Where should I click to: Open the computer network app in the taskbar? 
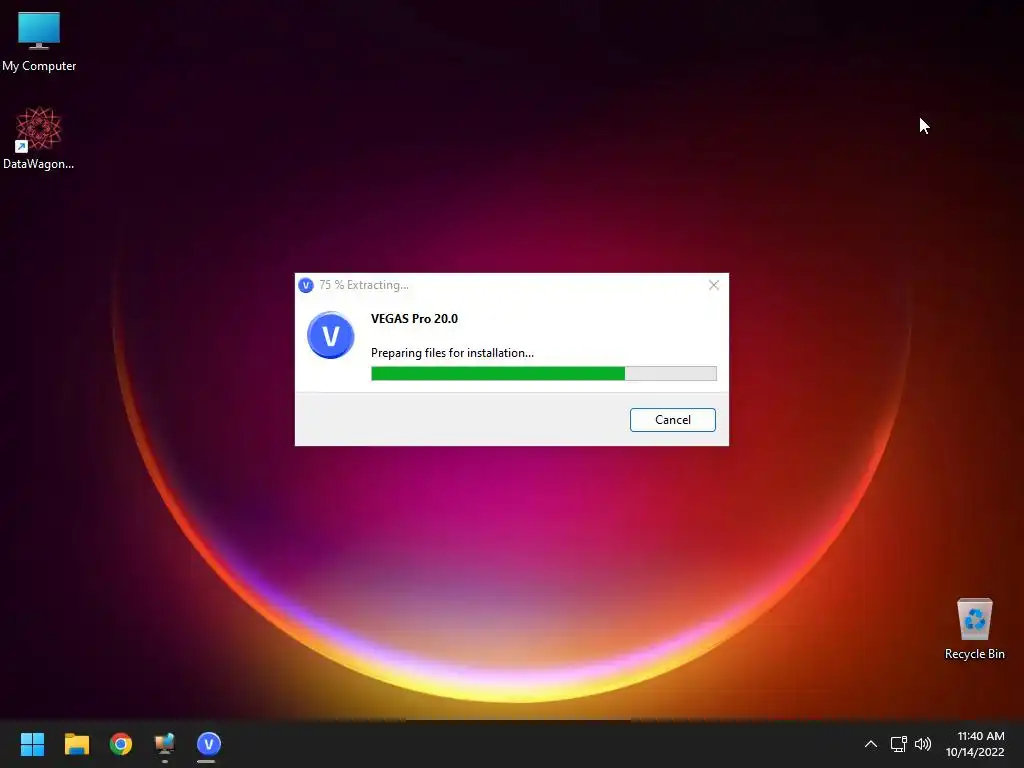click(x=165, y=744)
